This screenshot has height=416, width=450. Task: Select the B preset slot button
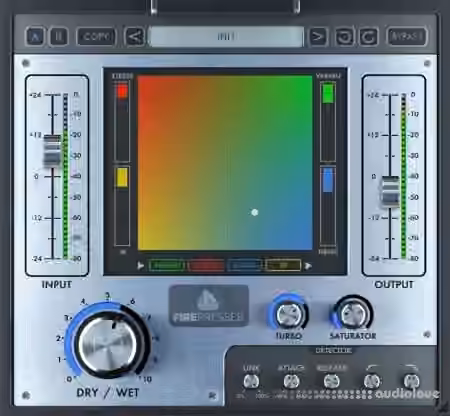59,37
